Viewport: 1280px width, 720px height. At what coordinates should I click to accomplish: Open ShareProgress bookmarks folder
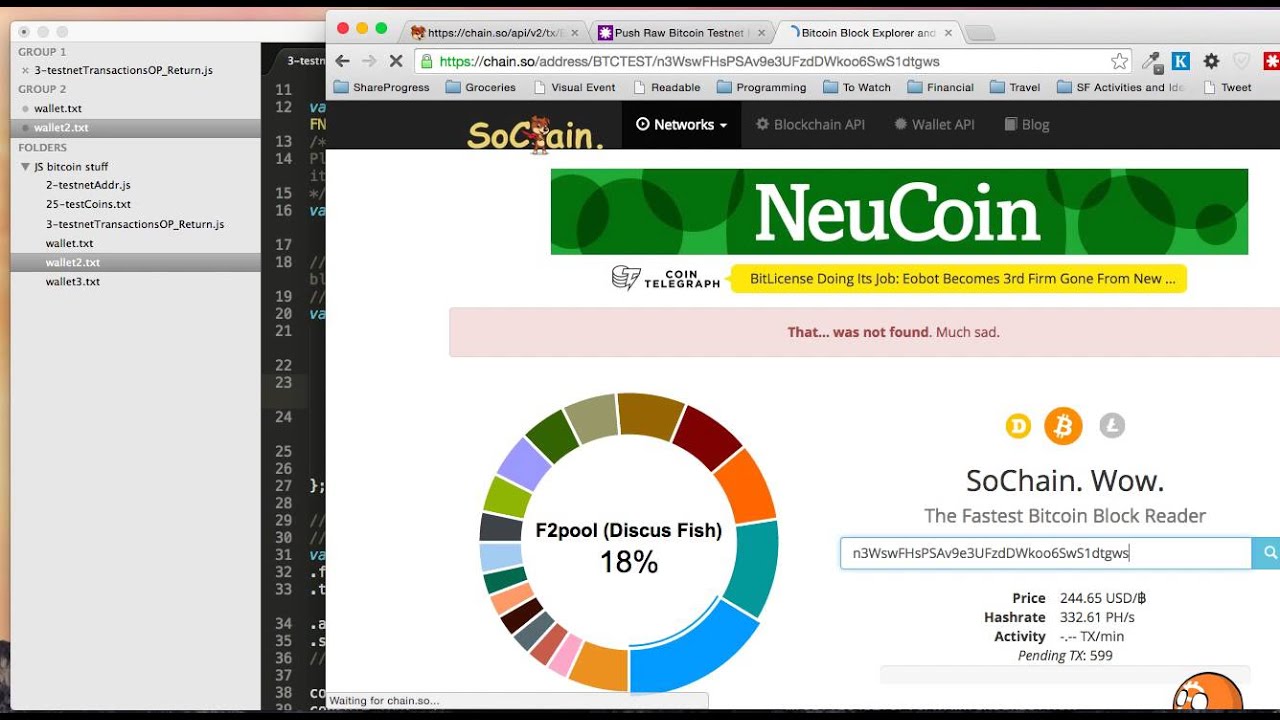(x=381, y=87)
